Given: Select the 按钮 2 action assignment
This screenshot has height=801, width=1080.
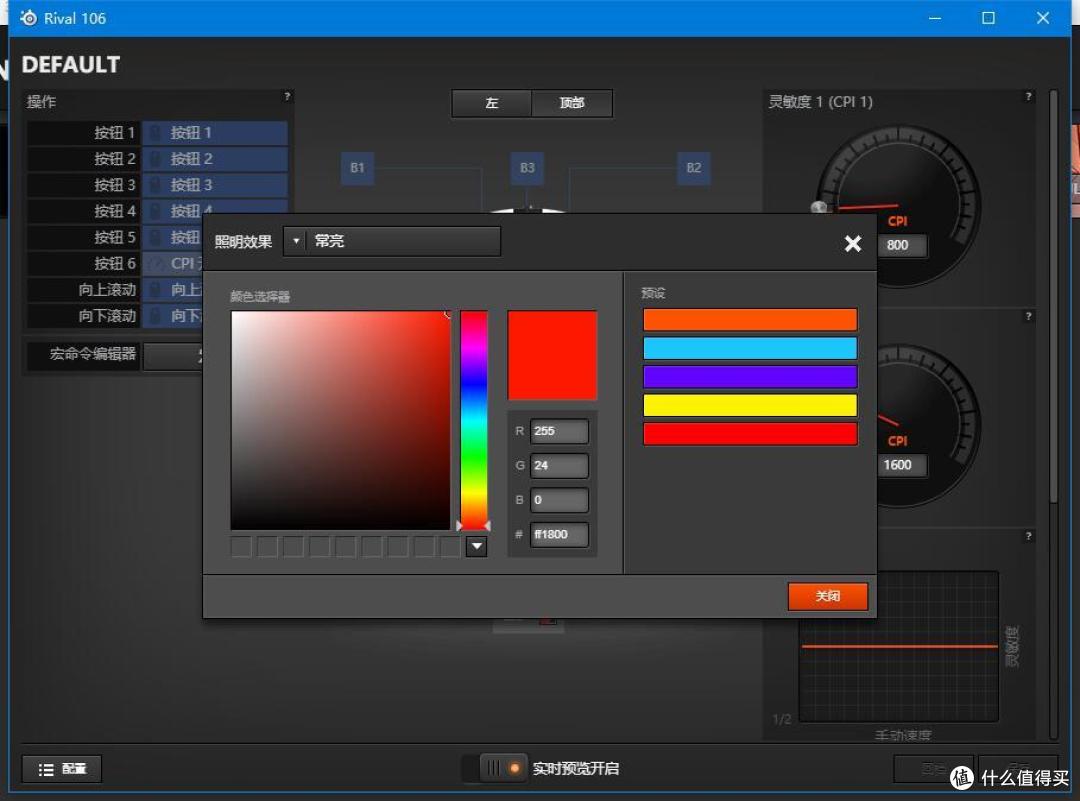Looking at the screenshot, I should click(x=215, y=159).
